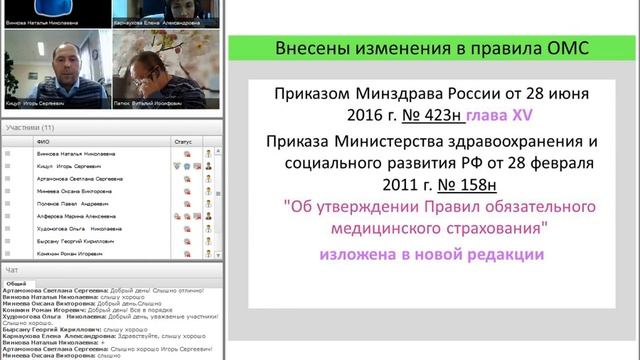Click underlined '№ 423н' on the slide
Screen dimensions: 640x360
point(431,115)
